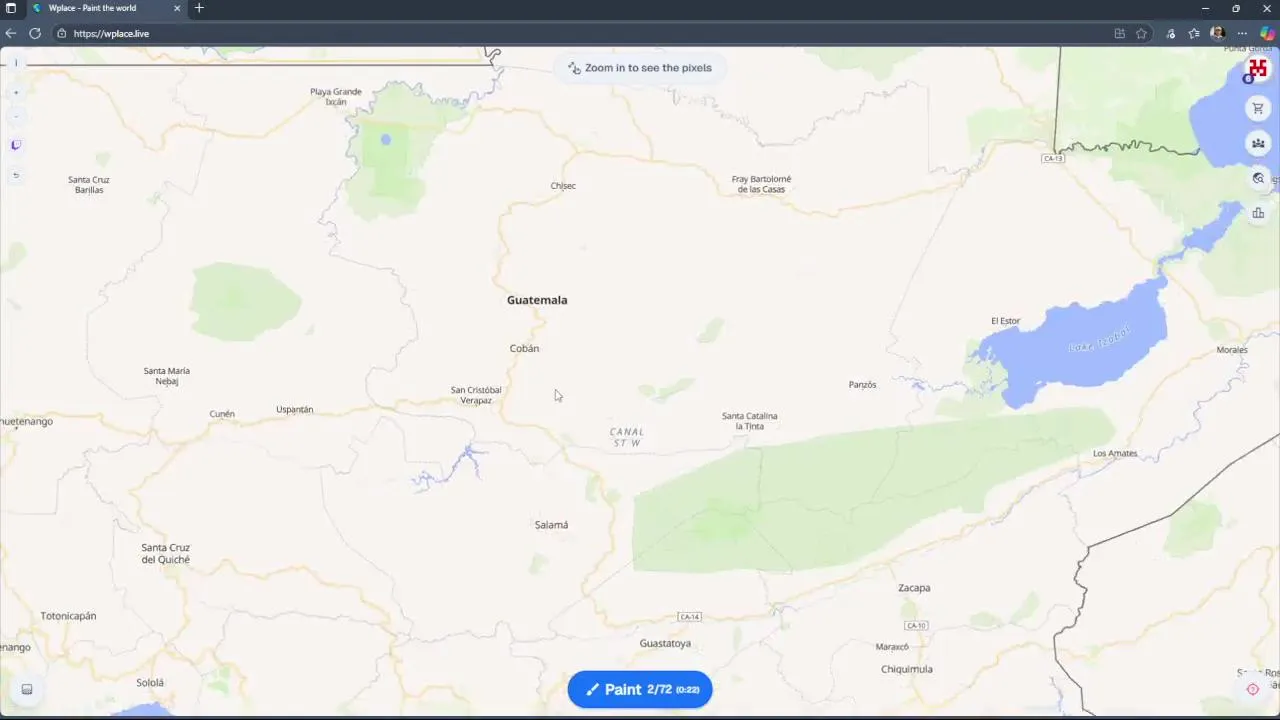Click the CA-13 road marker
This screenshot has height=720, width=1280.
[x=1052, y=159]
